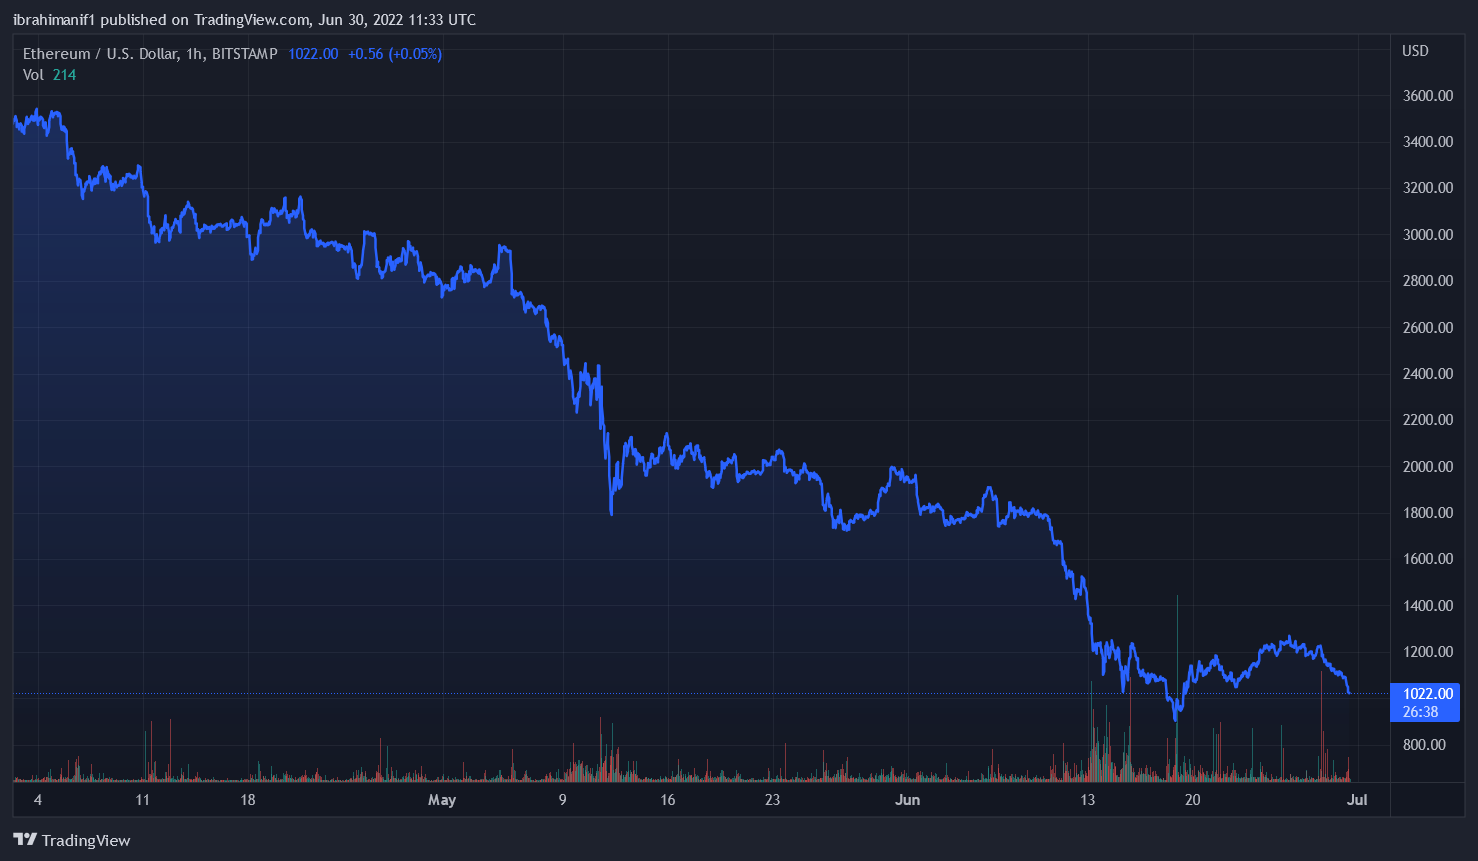
Task: Click the "Jun 30, 2022 11:33 UTC" timestamp
Action: [x=397, y=20]
